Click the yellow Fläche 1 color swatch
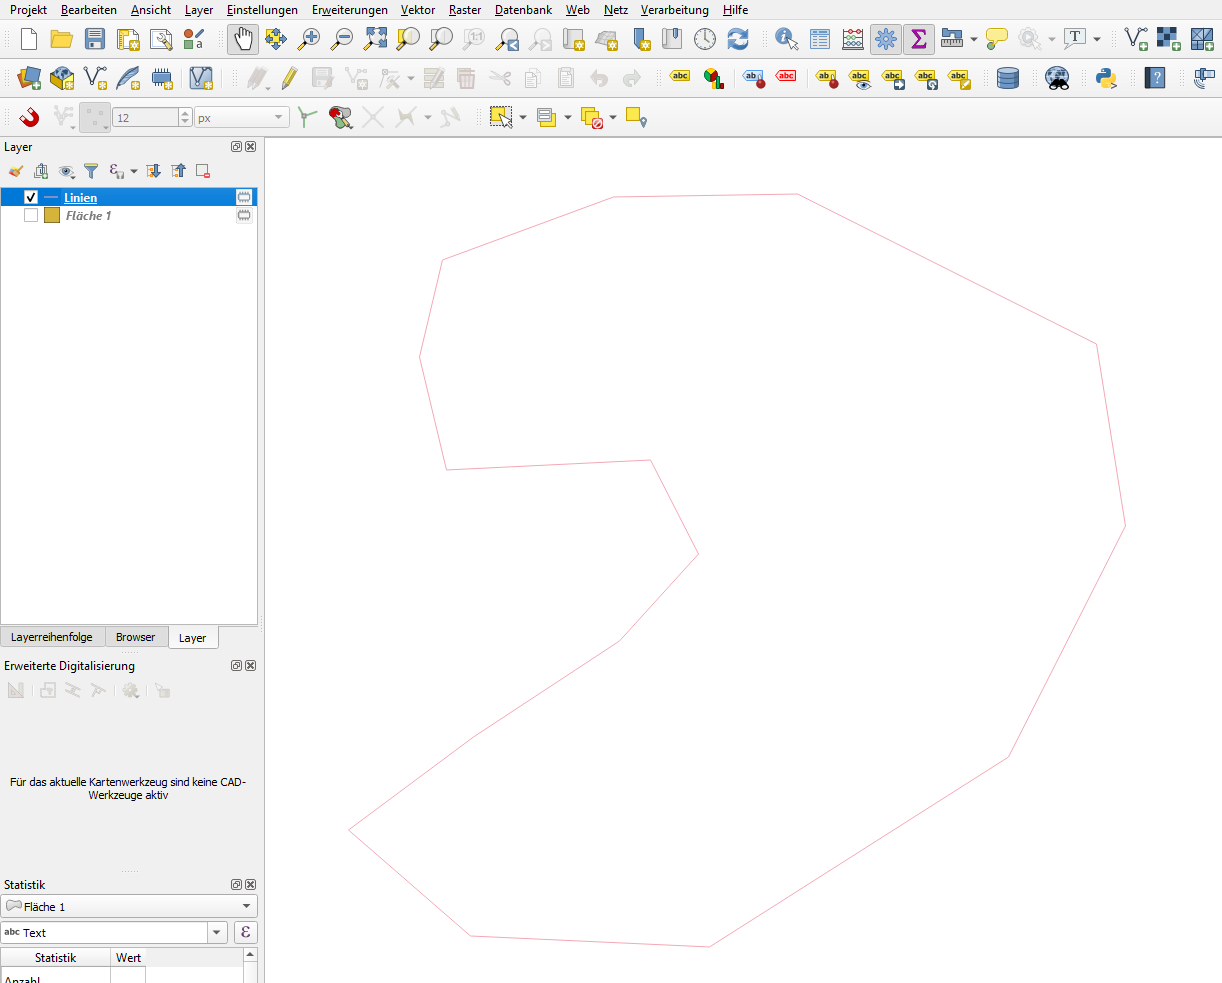1222x983 pixels. pos(52,216)
